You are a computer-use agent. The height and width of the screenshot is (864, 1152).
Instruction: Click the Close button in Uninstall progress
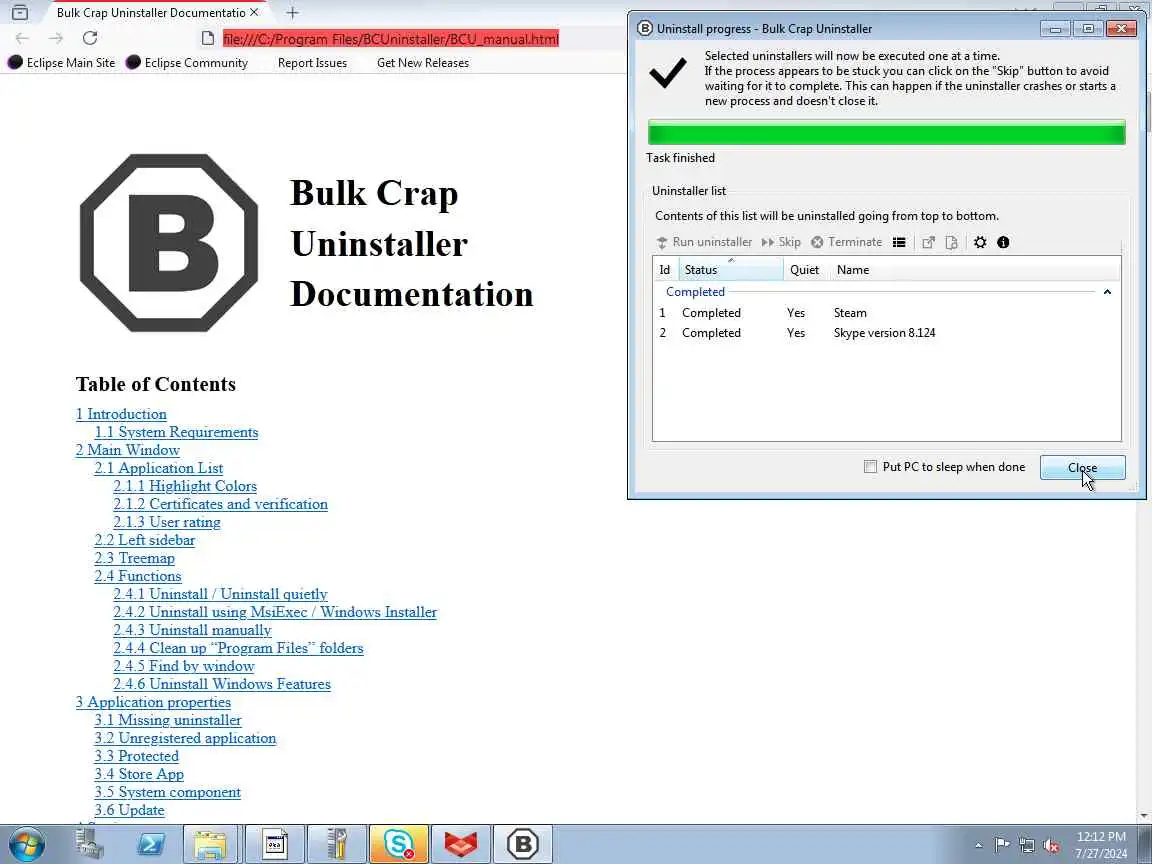click(1082, 467)
